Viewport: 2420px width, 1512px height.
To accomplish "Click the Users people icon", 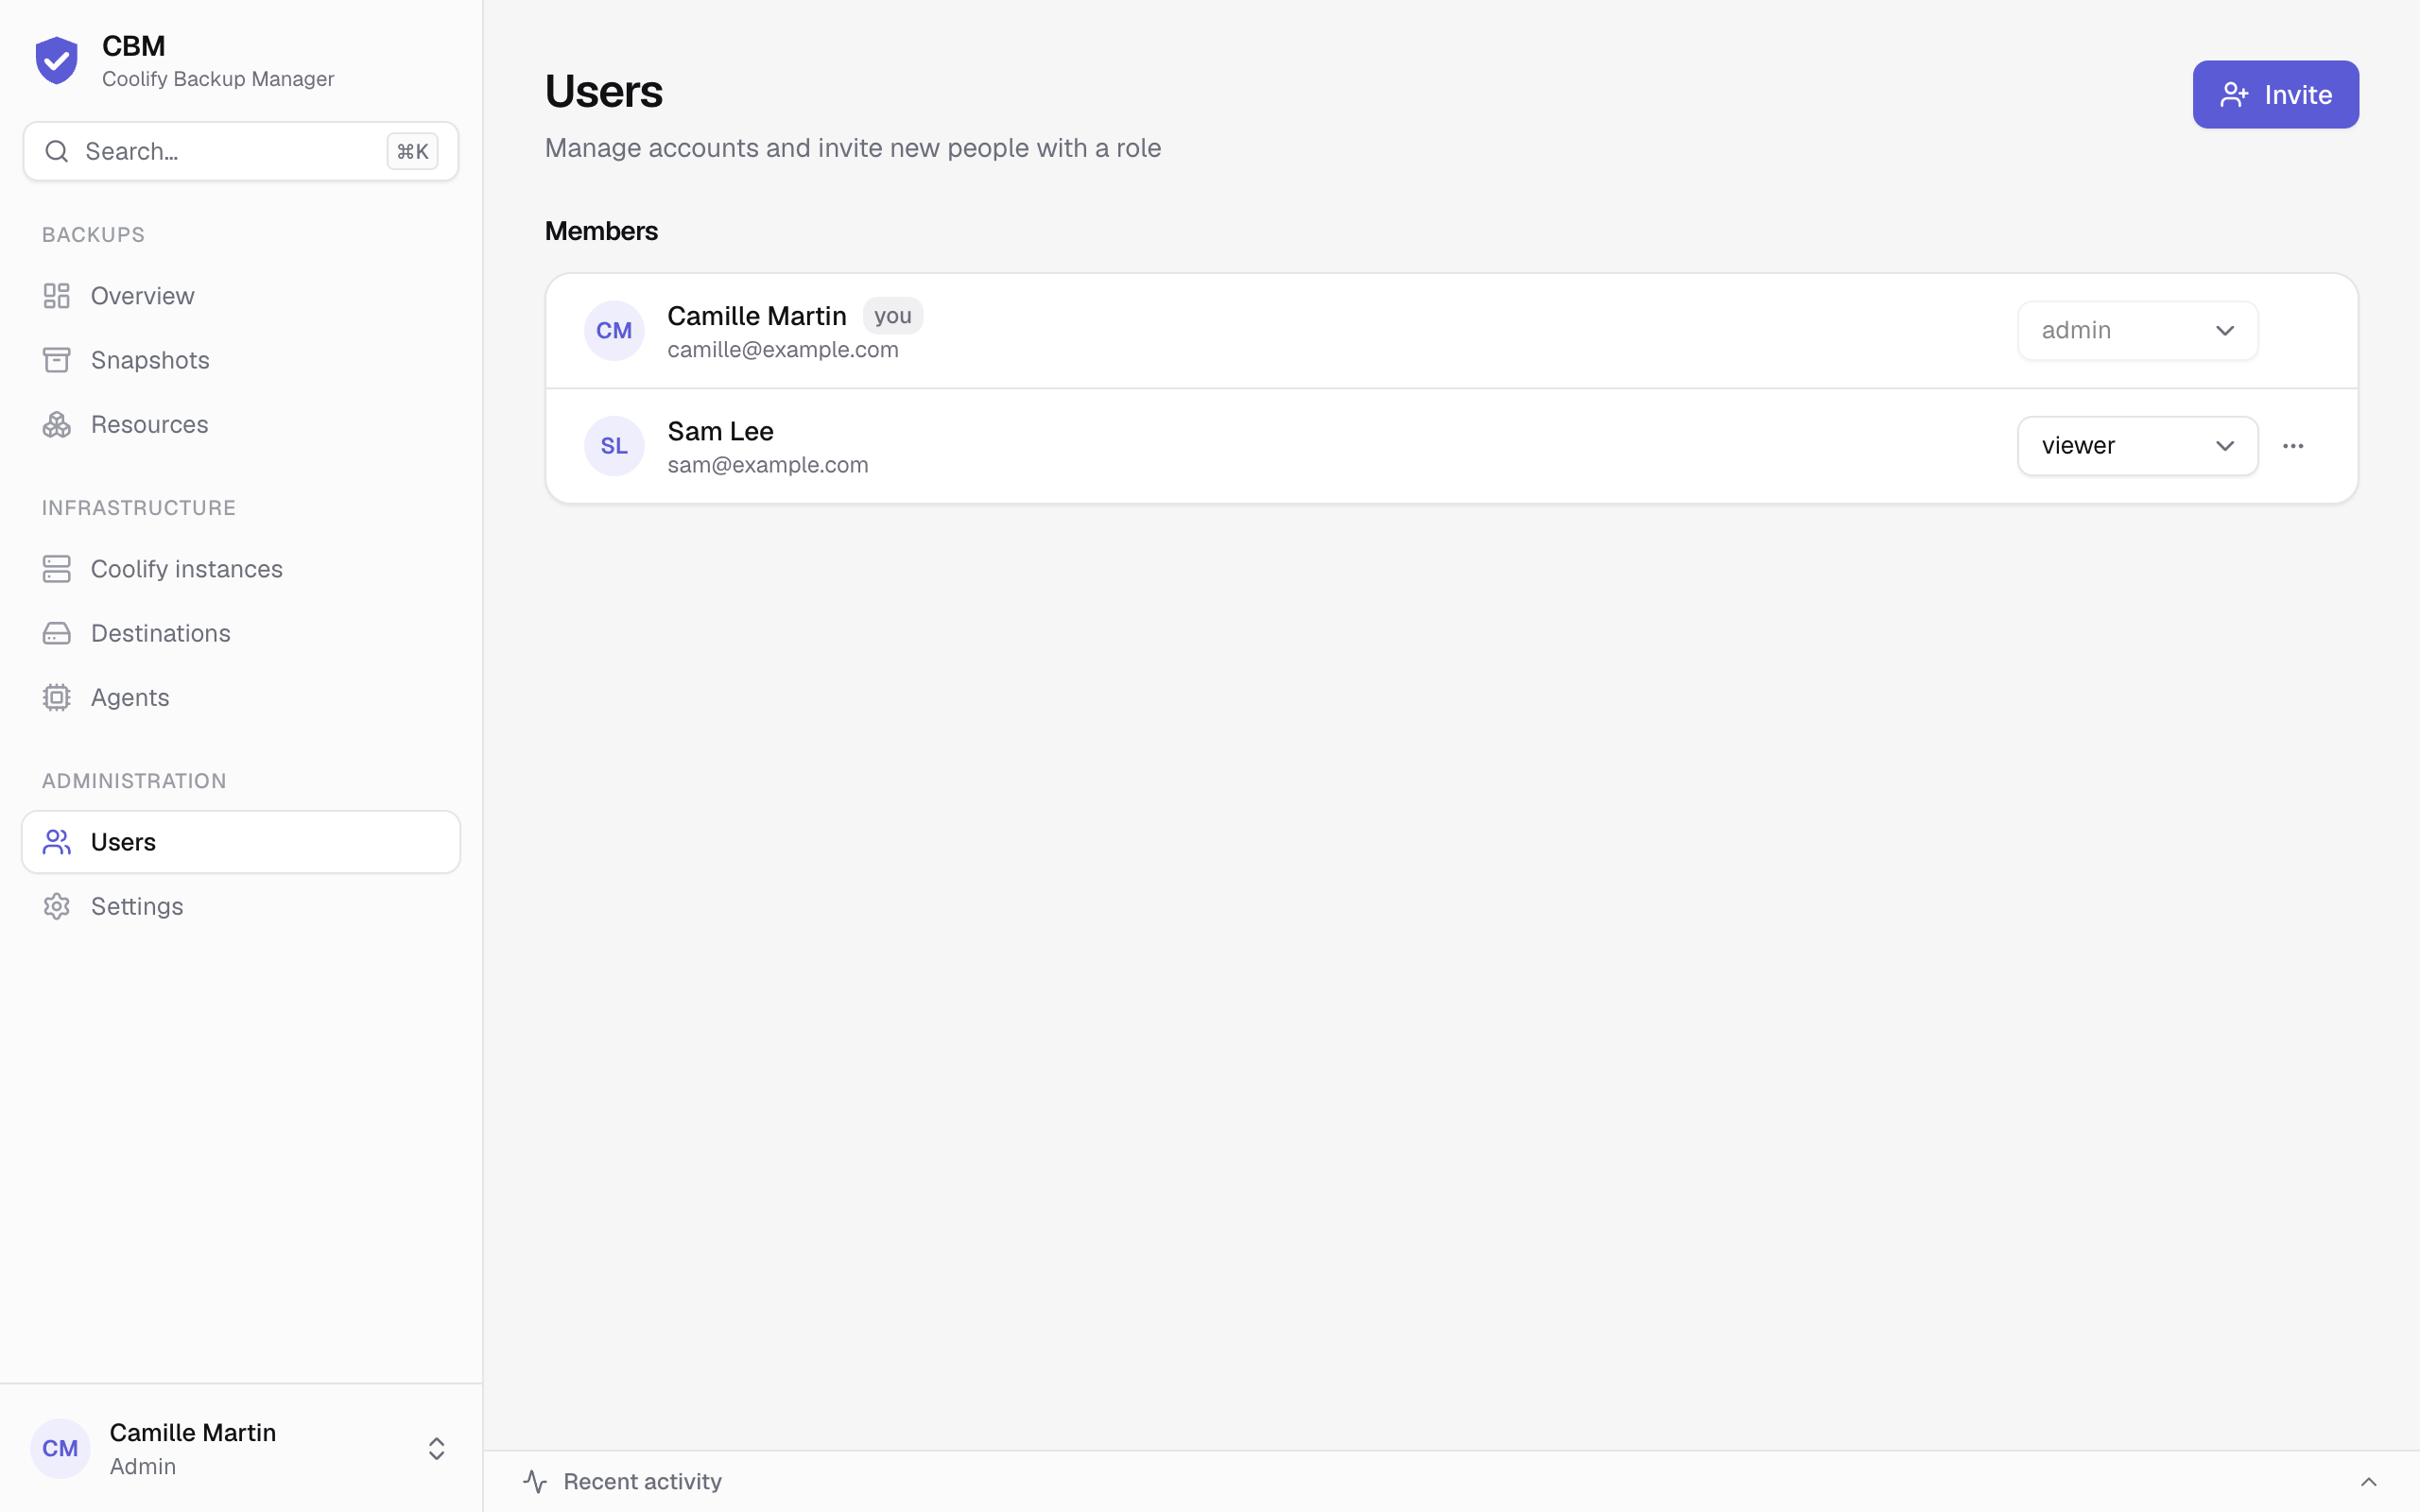I will pos(57,842).
